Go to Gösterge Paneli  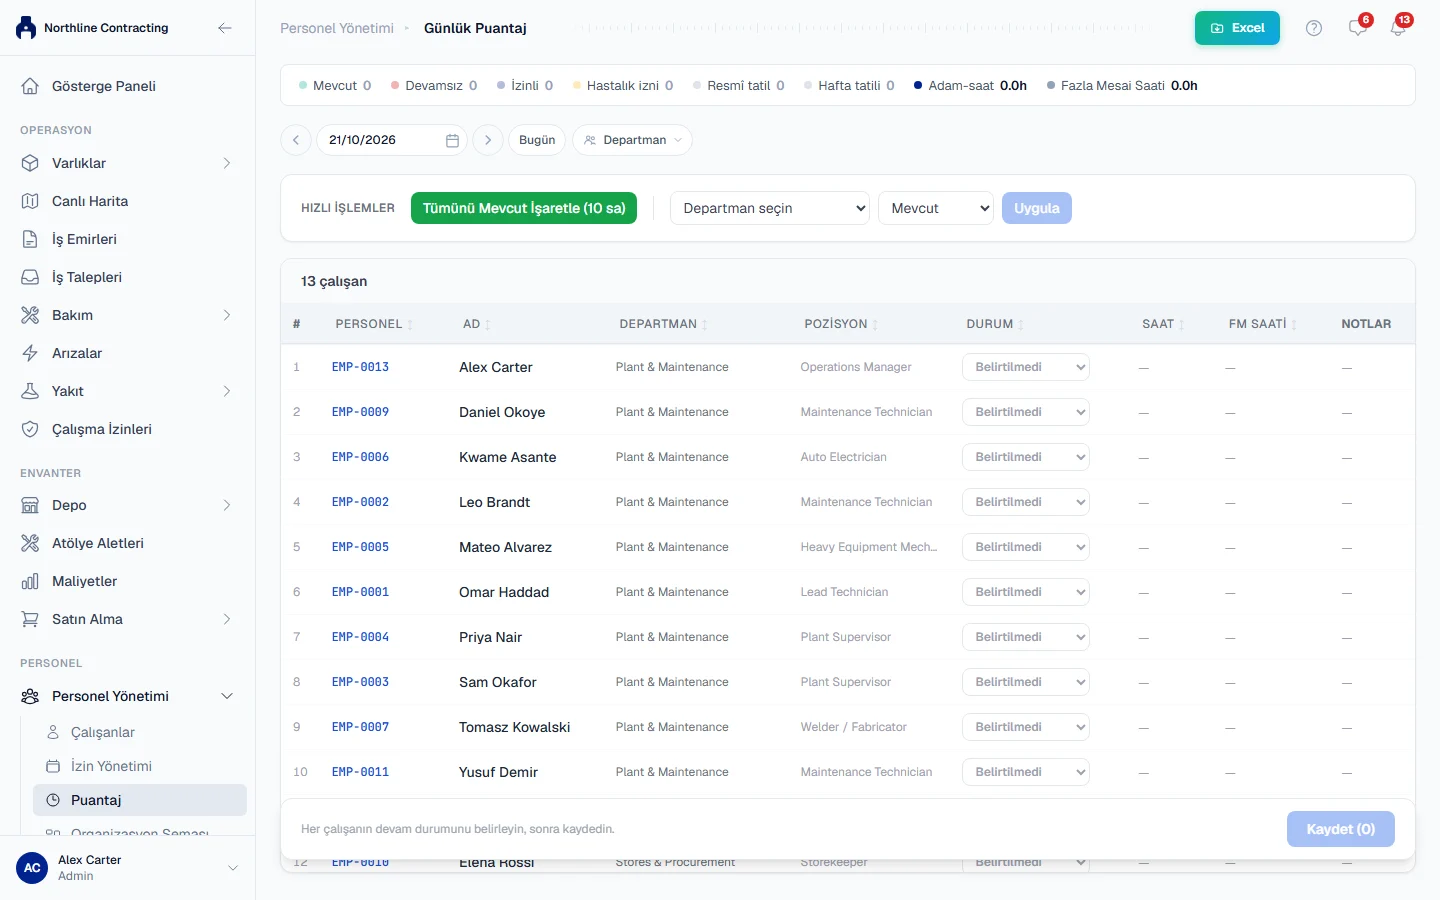[x=128, y=86]
